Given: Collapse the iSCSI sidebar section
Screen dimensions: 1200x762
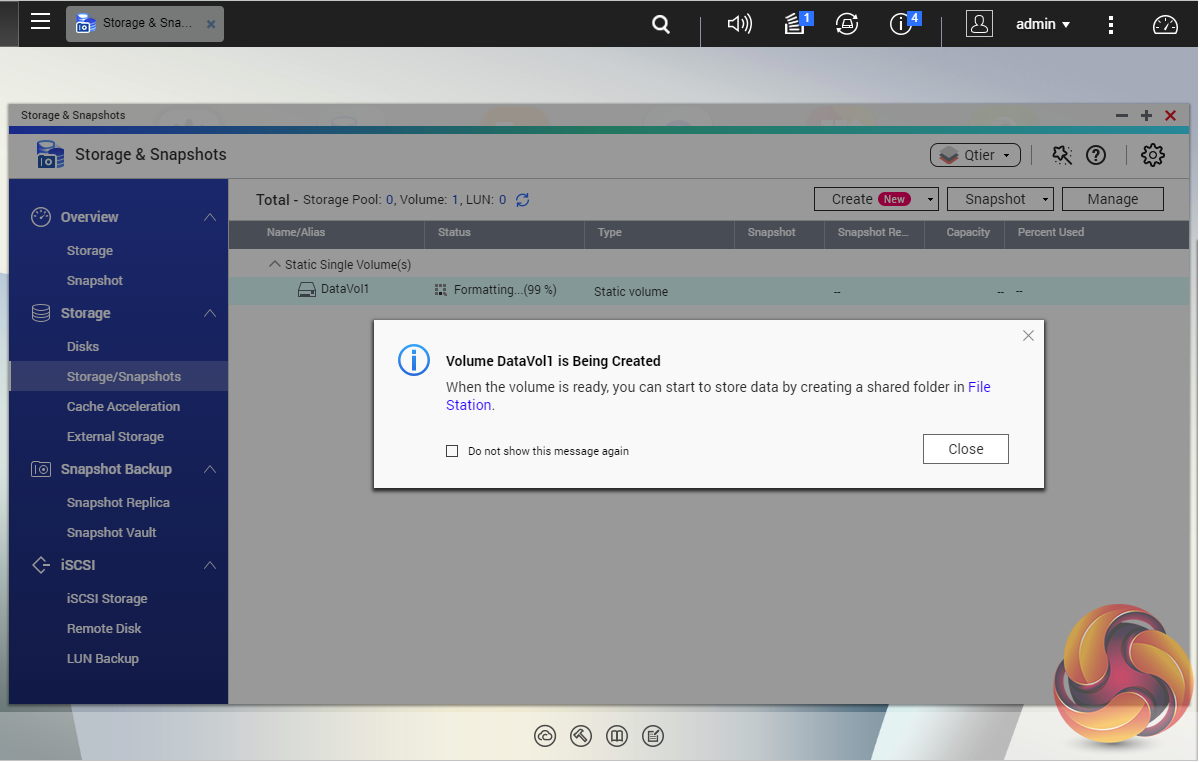Looking at the screenshot, I should point(210,565).
